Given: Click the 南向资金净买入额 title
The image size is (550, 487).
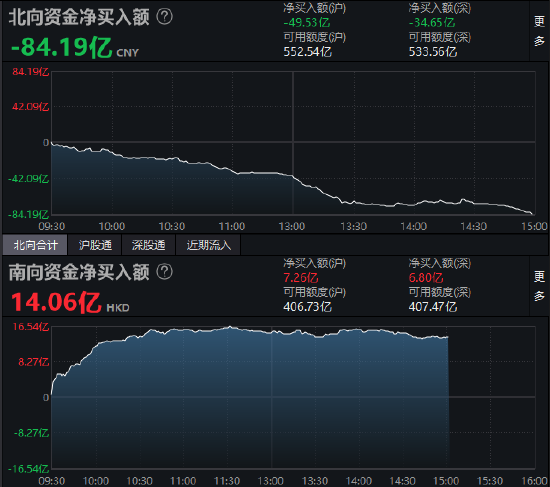Looking at the screenshot, I should click(79, 272).
